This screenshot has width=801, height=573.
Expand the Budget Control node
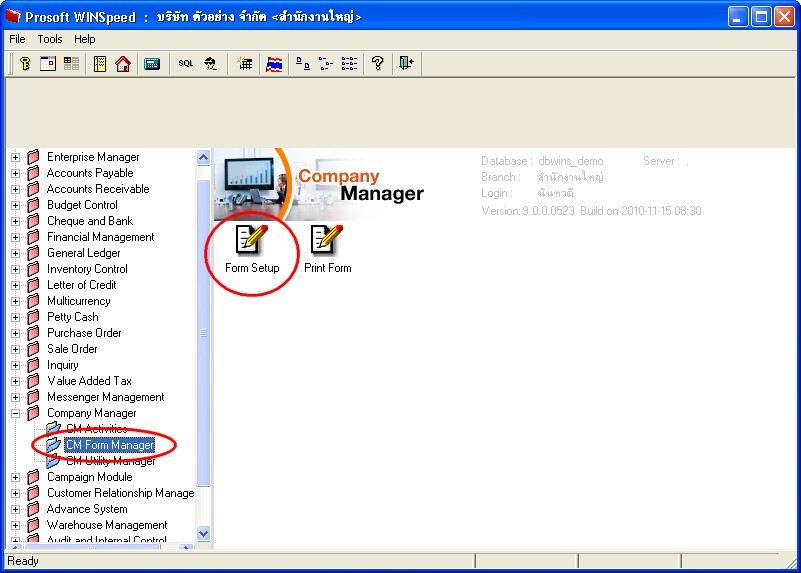(x=15, y=205)
